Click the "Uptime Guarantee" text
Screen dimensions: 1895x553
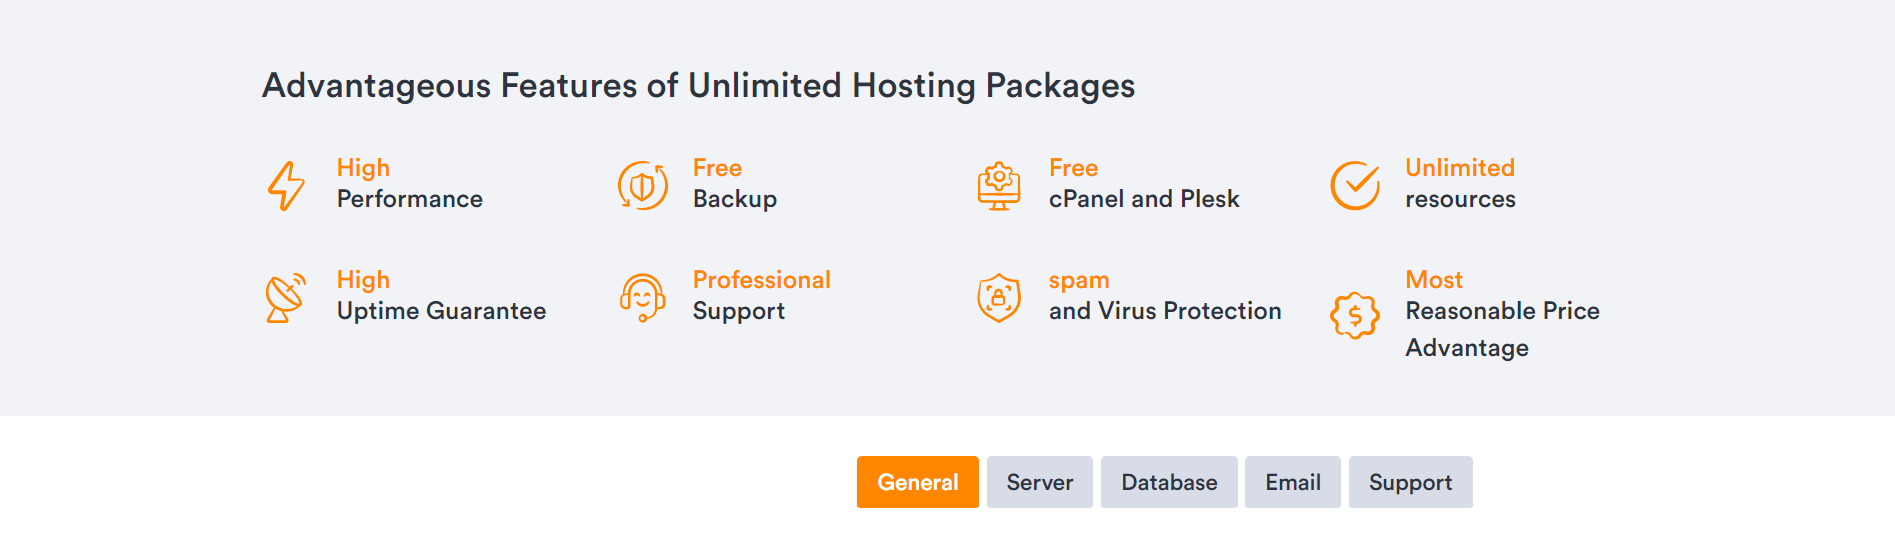point(441,311)
